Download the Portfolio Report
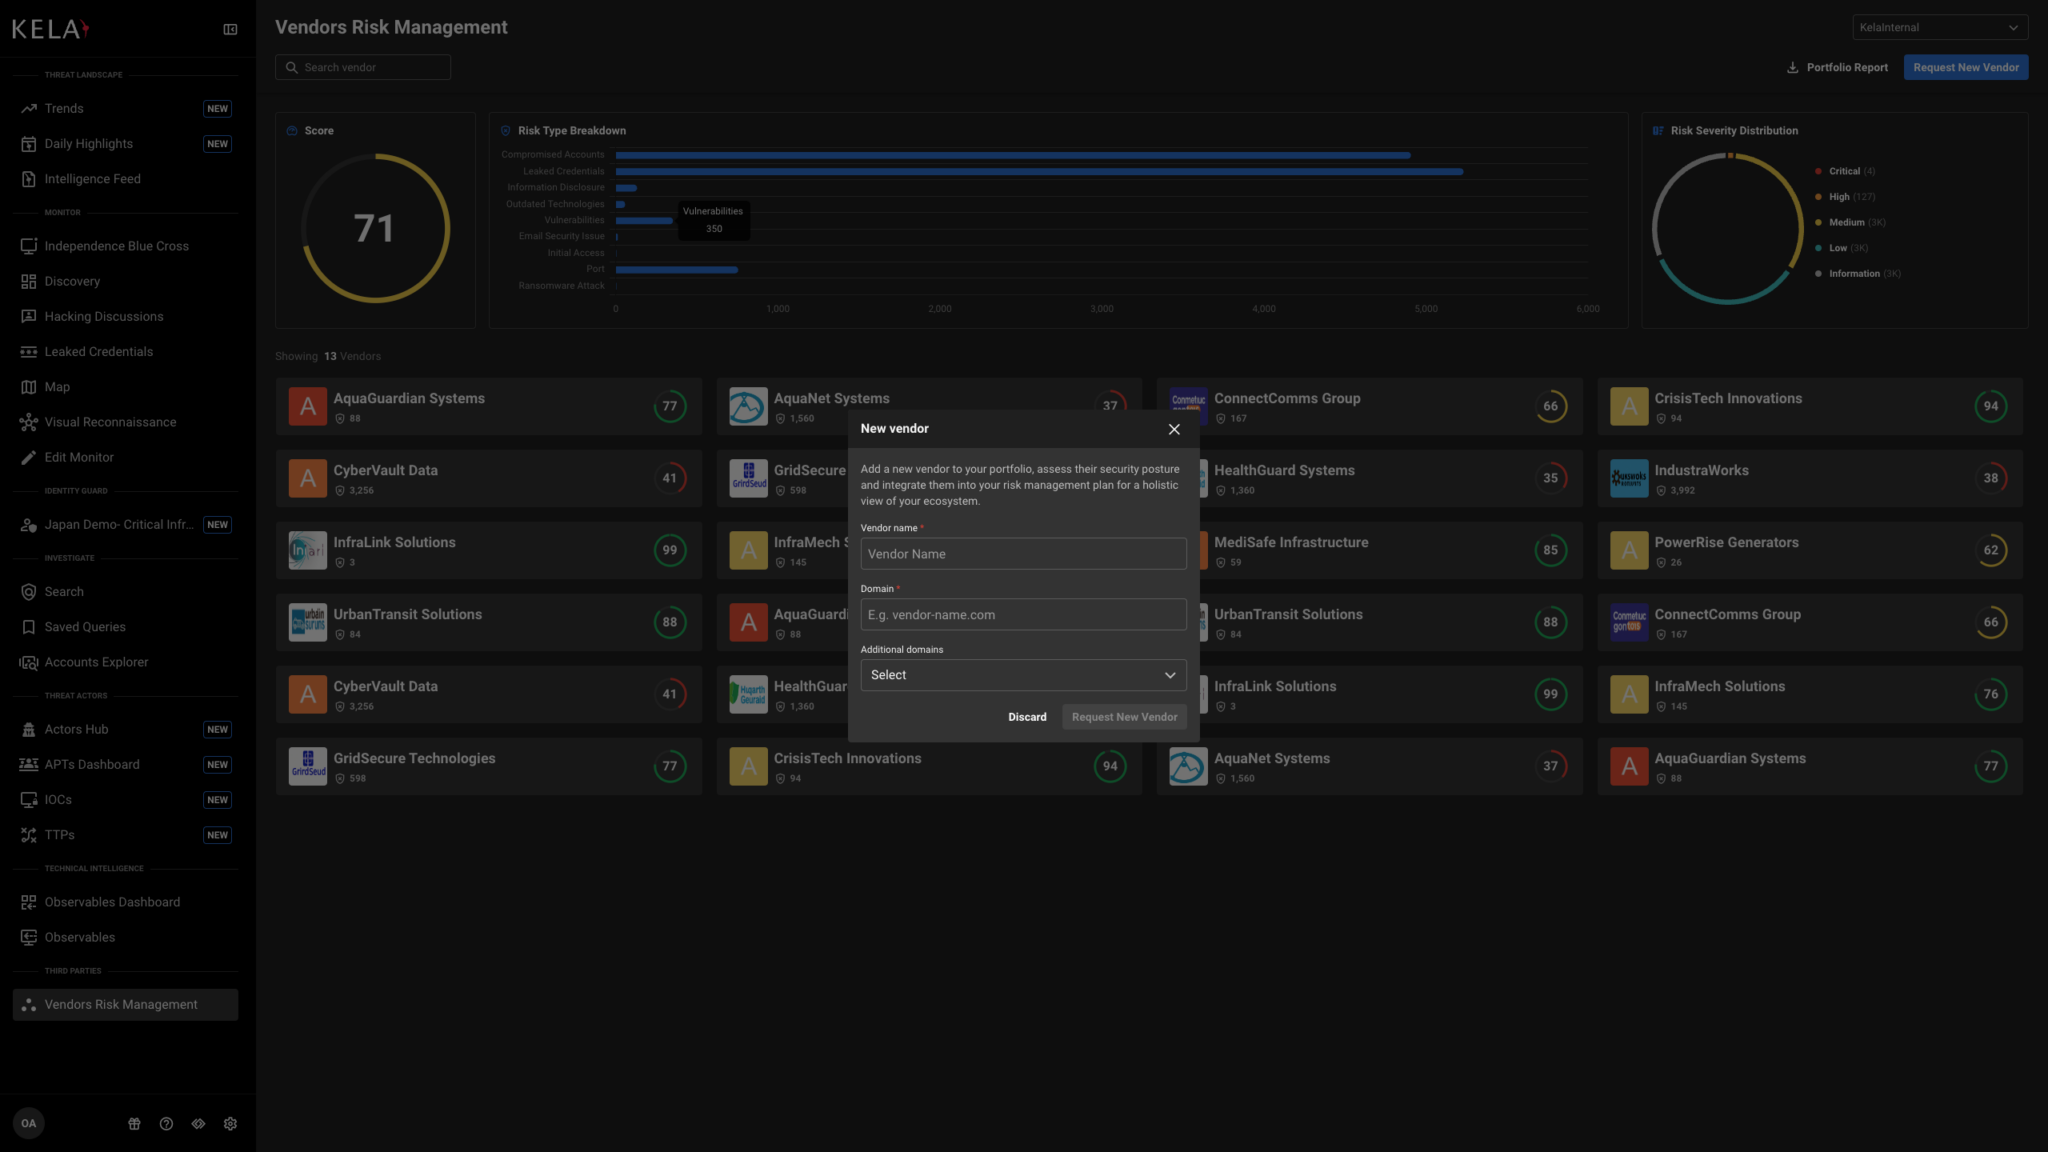Viewport: 2048px width, 1152px height. point(1836,67)
